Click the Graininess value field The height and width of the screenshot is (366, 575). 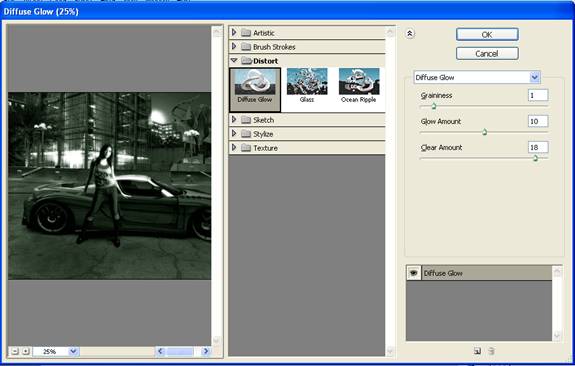pyautogui.click(x=538, y=95)
